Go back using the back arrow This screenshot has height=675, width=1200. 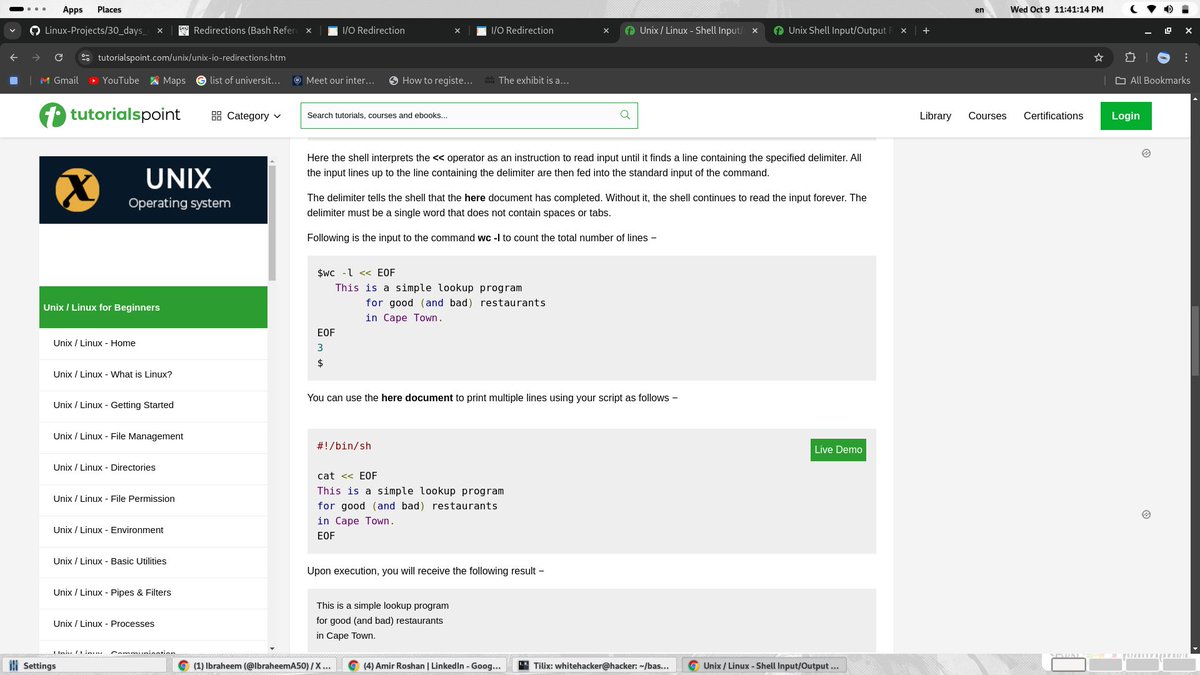(14, 57)
